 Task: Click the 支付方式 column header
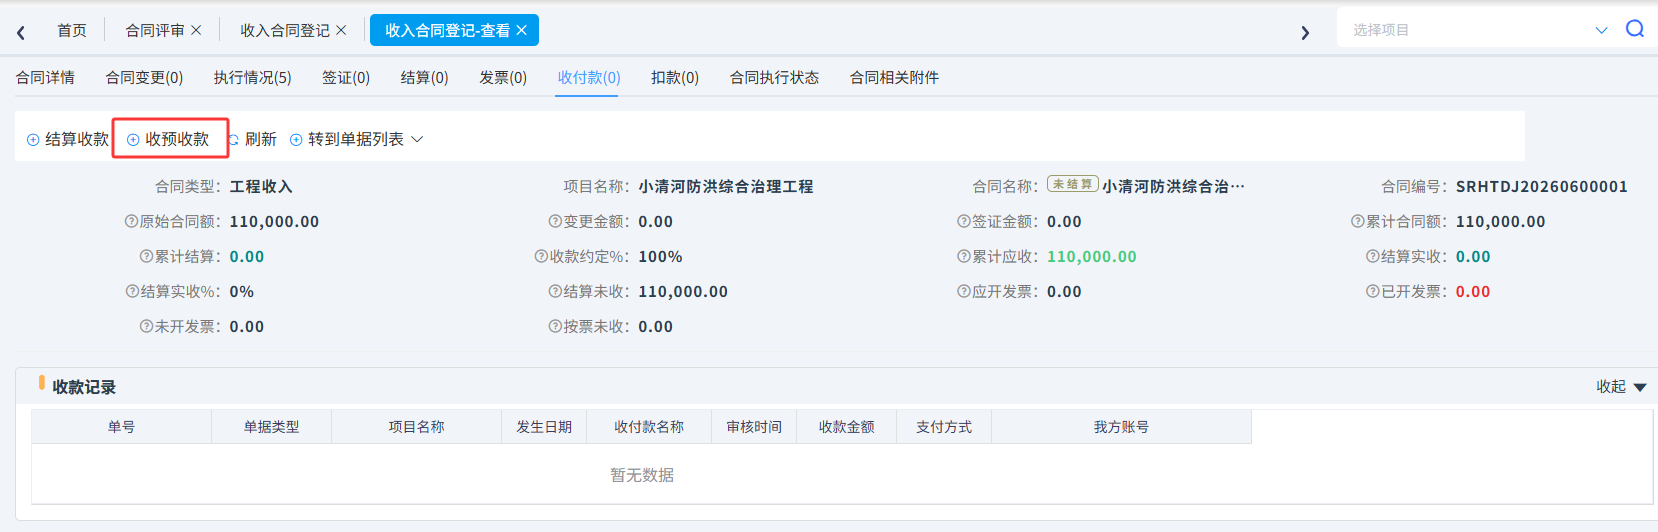[x=944, y=427]
